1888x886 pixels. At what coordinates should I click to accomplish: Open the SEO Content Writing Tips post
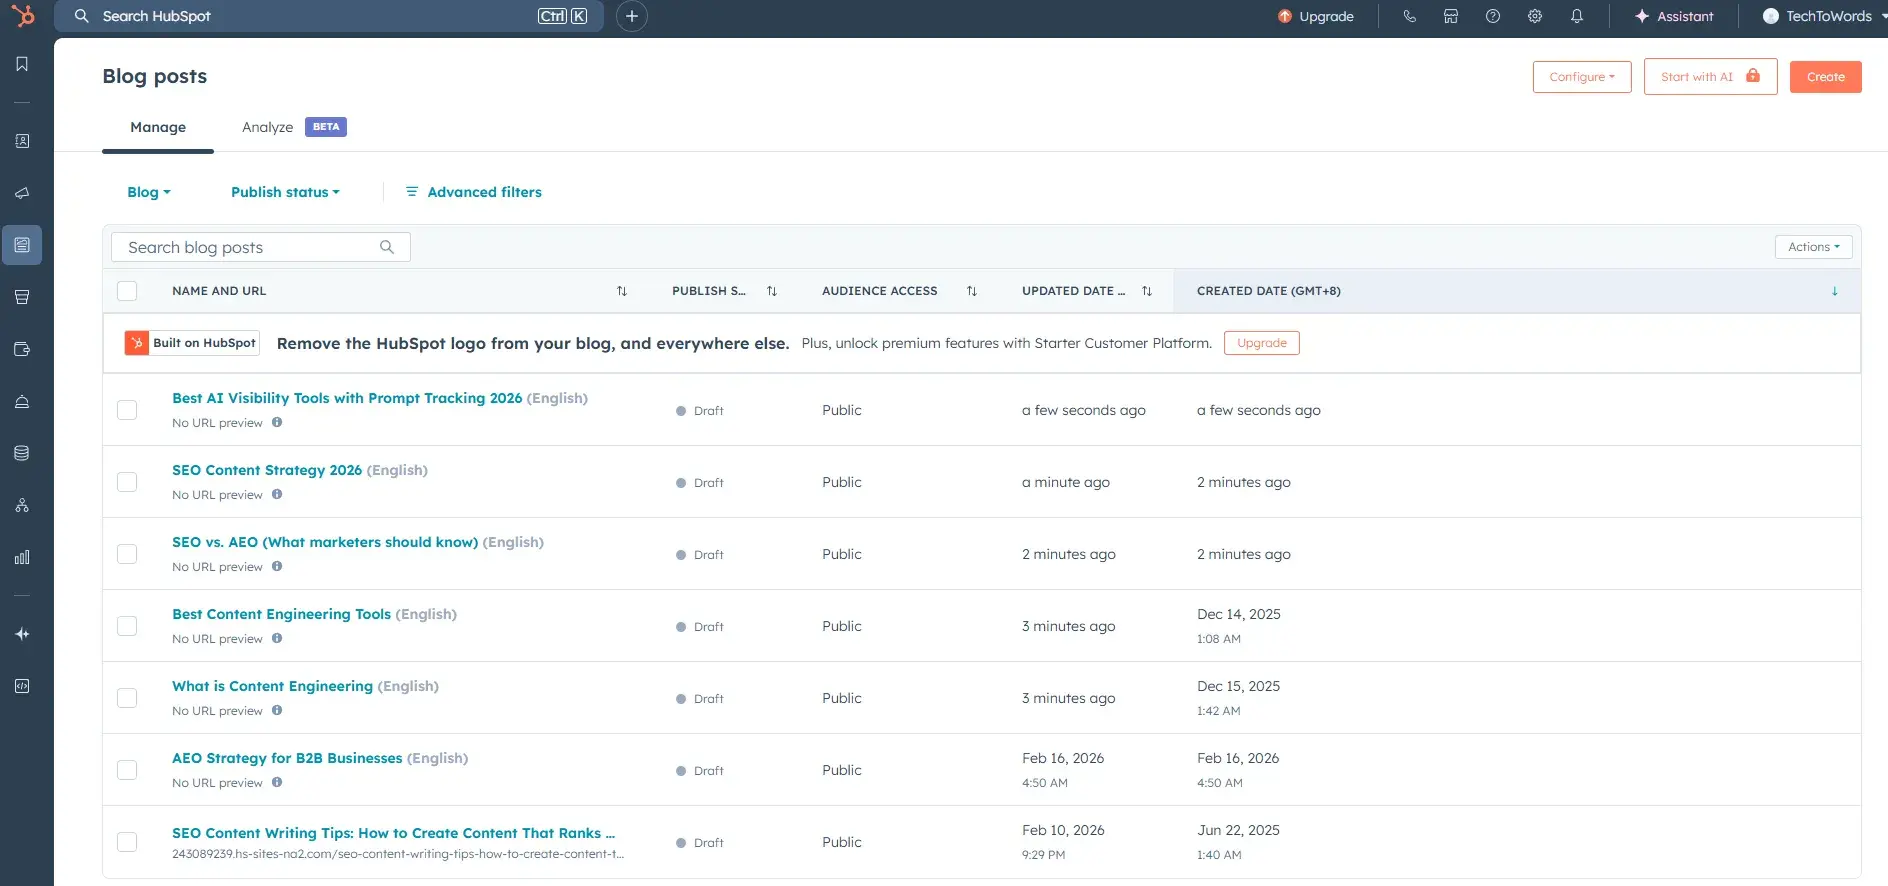[x=393, y=833]
